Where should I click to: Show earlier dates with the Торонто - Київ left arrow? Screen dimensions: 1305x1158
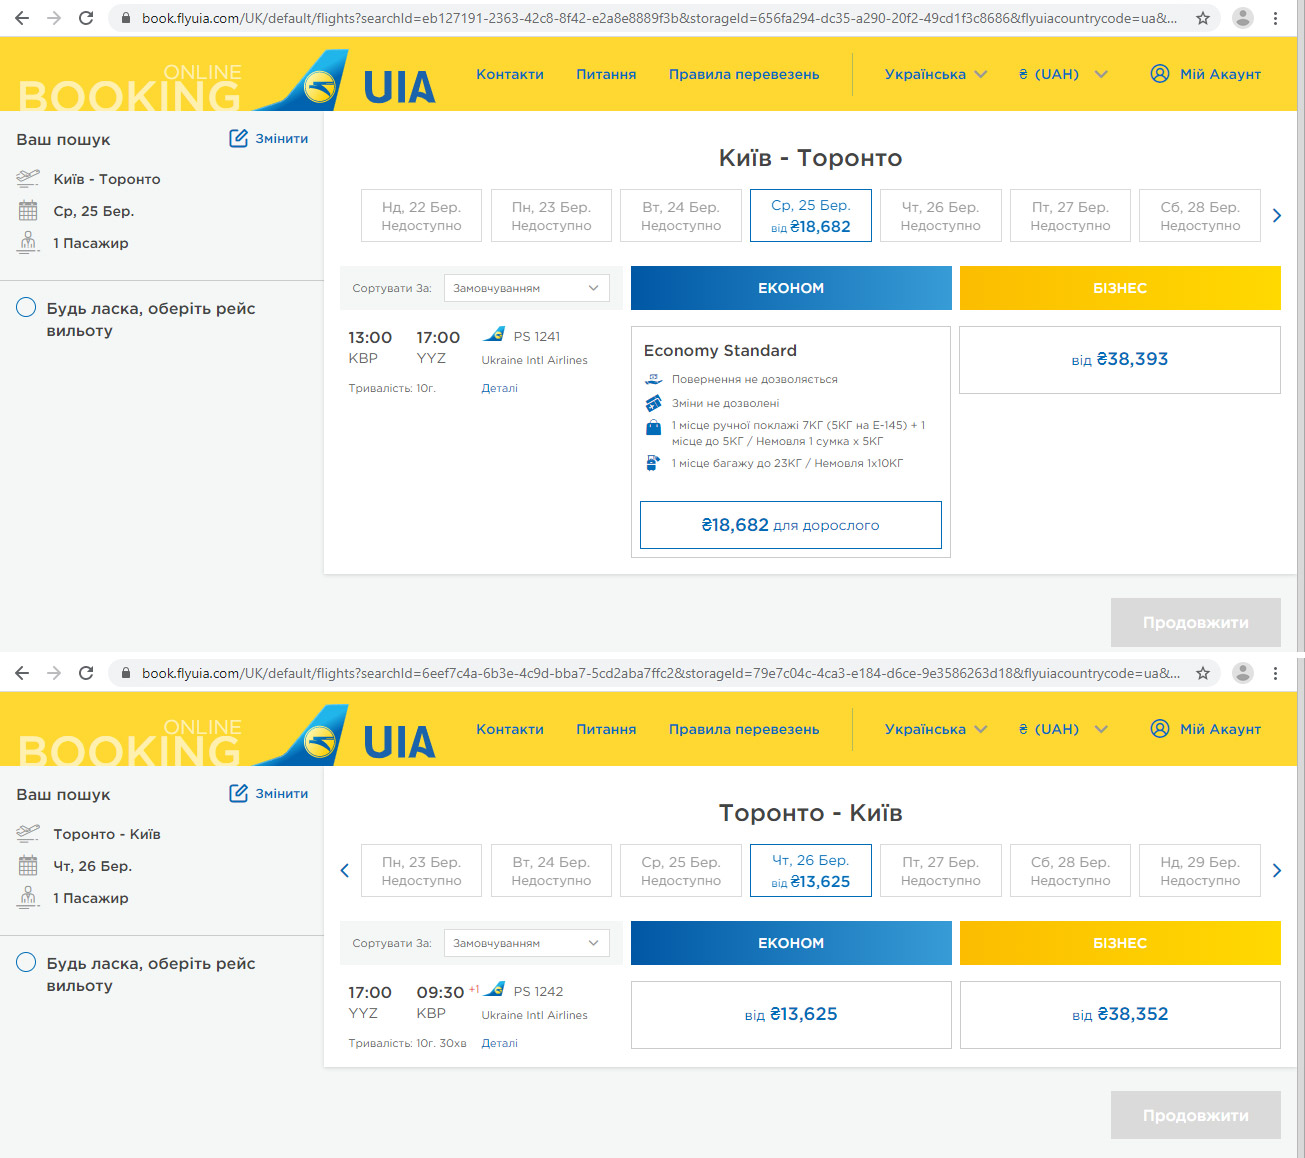coord(344,870)
